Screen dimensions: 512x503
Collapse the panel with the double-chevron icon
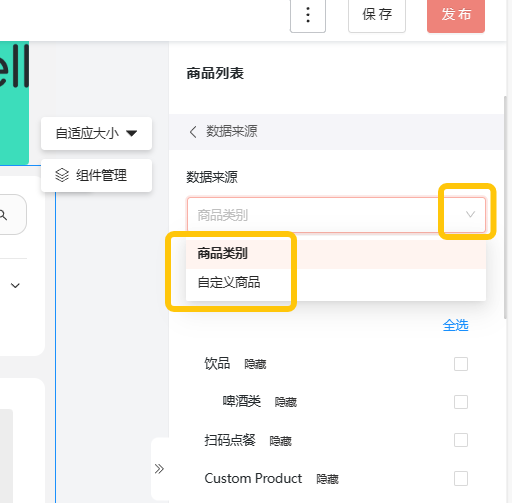tap(159, 469)
